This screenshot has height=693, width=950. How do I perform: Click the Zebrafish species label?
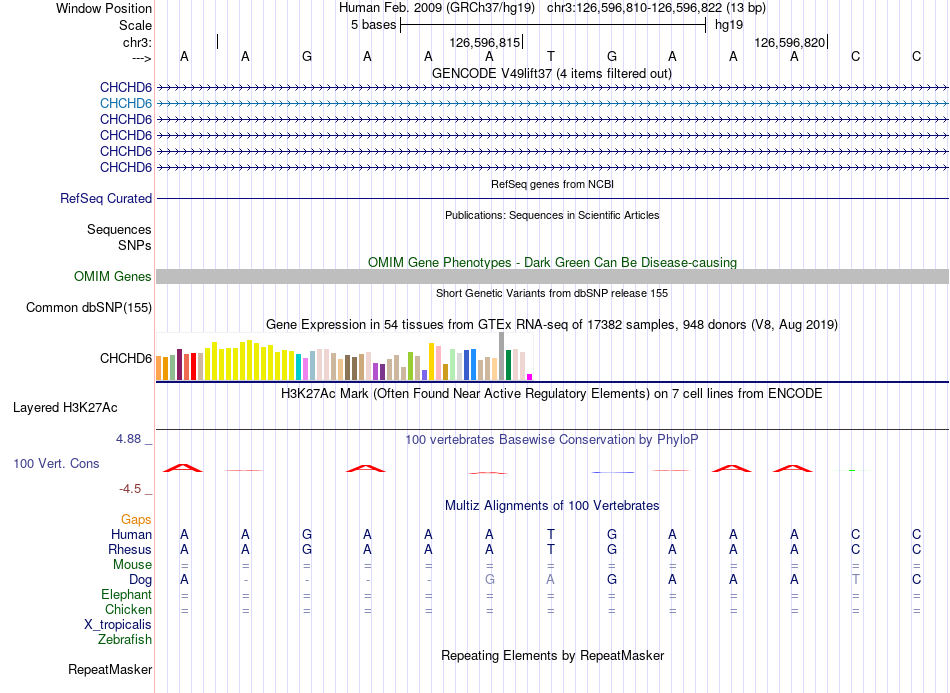tap(125, 640)
